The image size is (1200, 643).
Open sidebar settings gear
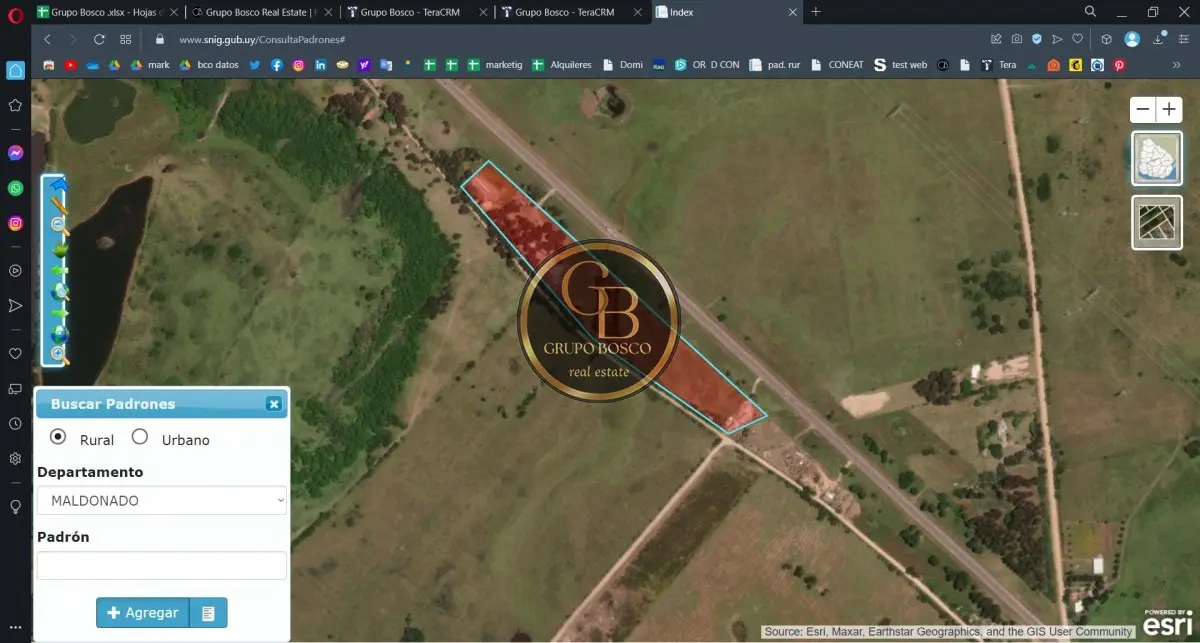(15, 459)
